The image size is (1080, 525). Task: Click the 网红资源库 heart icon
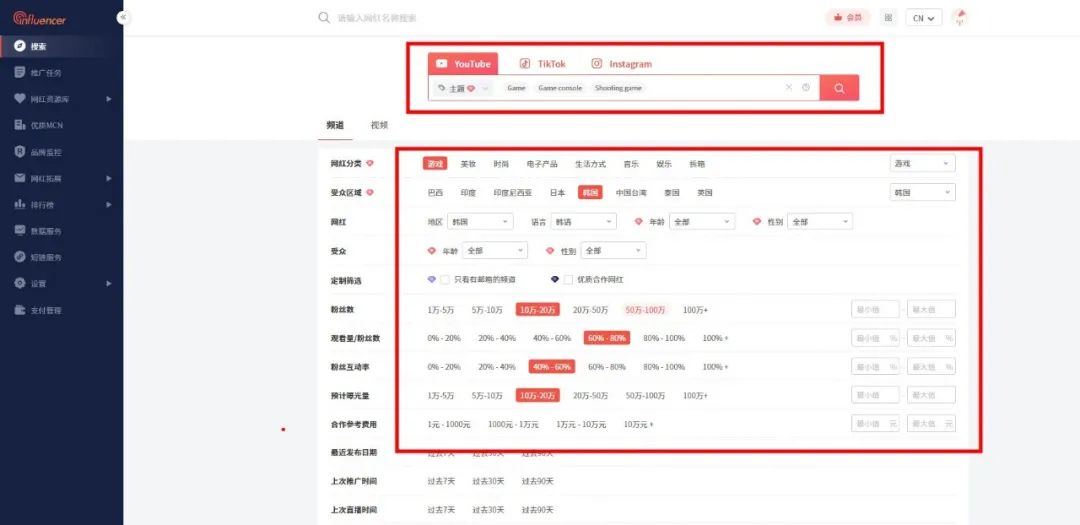coord(20,99)
